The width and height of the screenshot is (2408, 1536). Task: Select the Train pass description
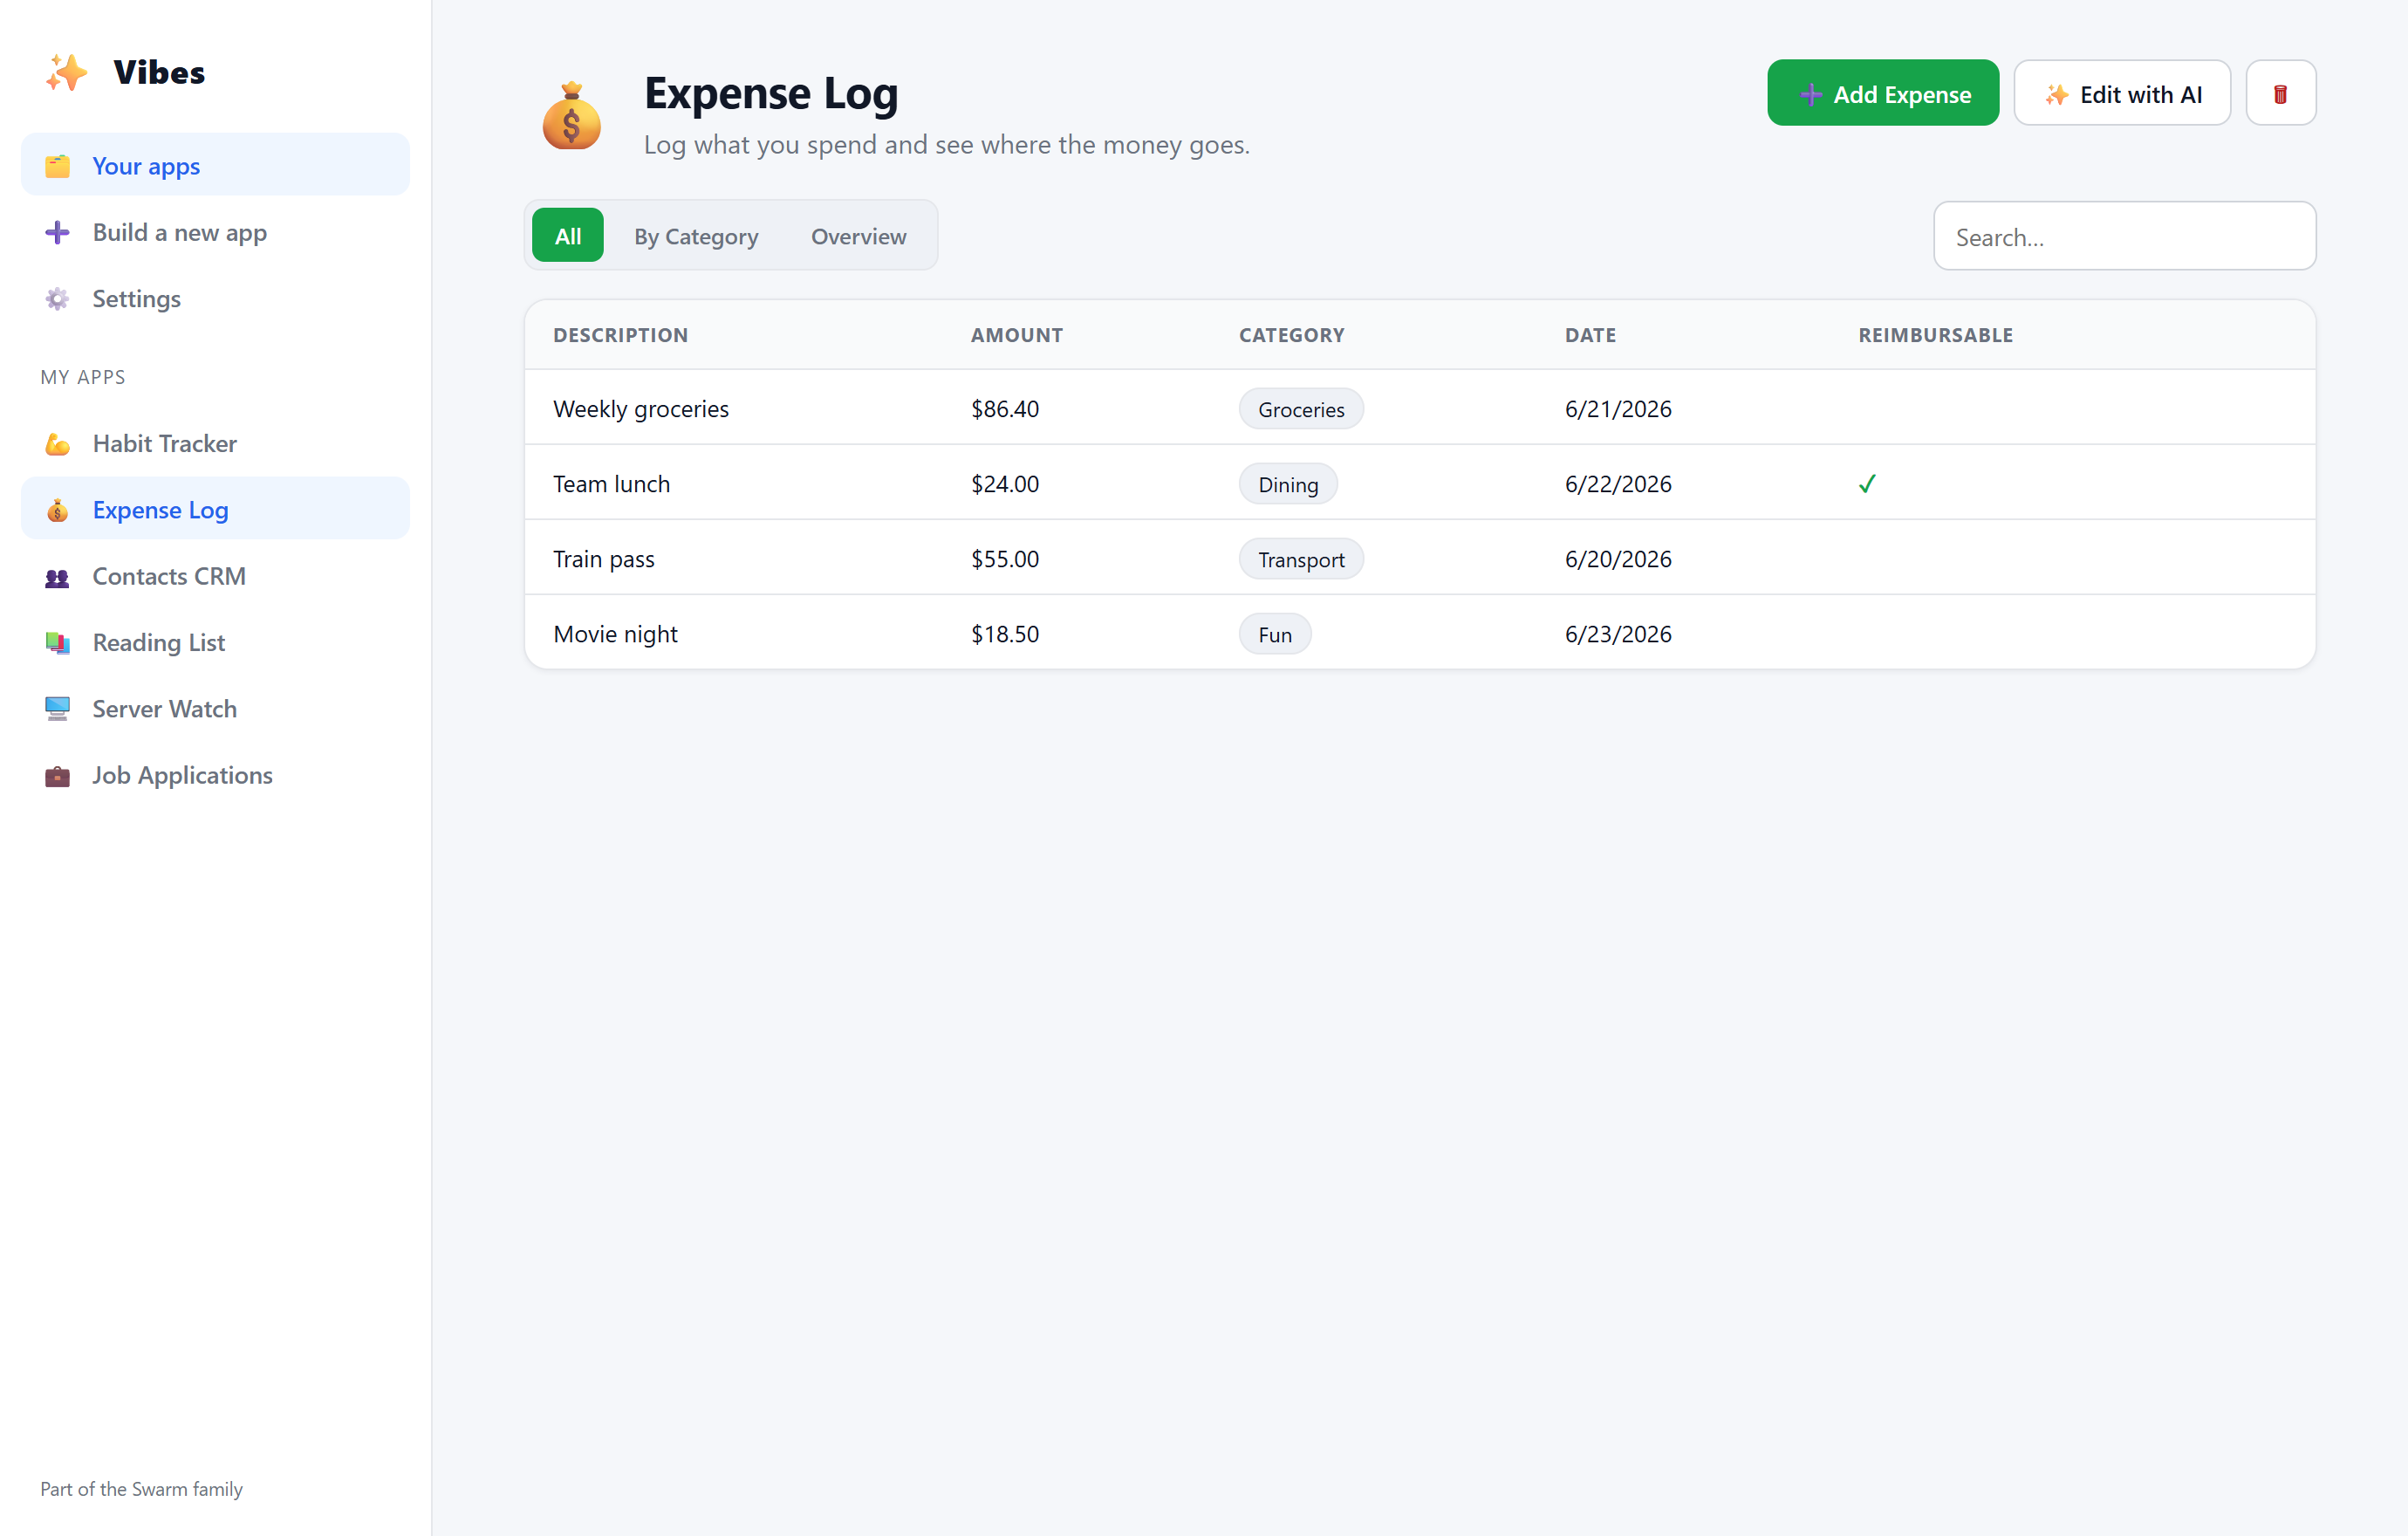(603, 559)
